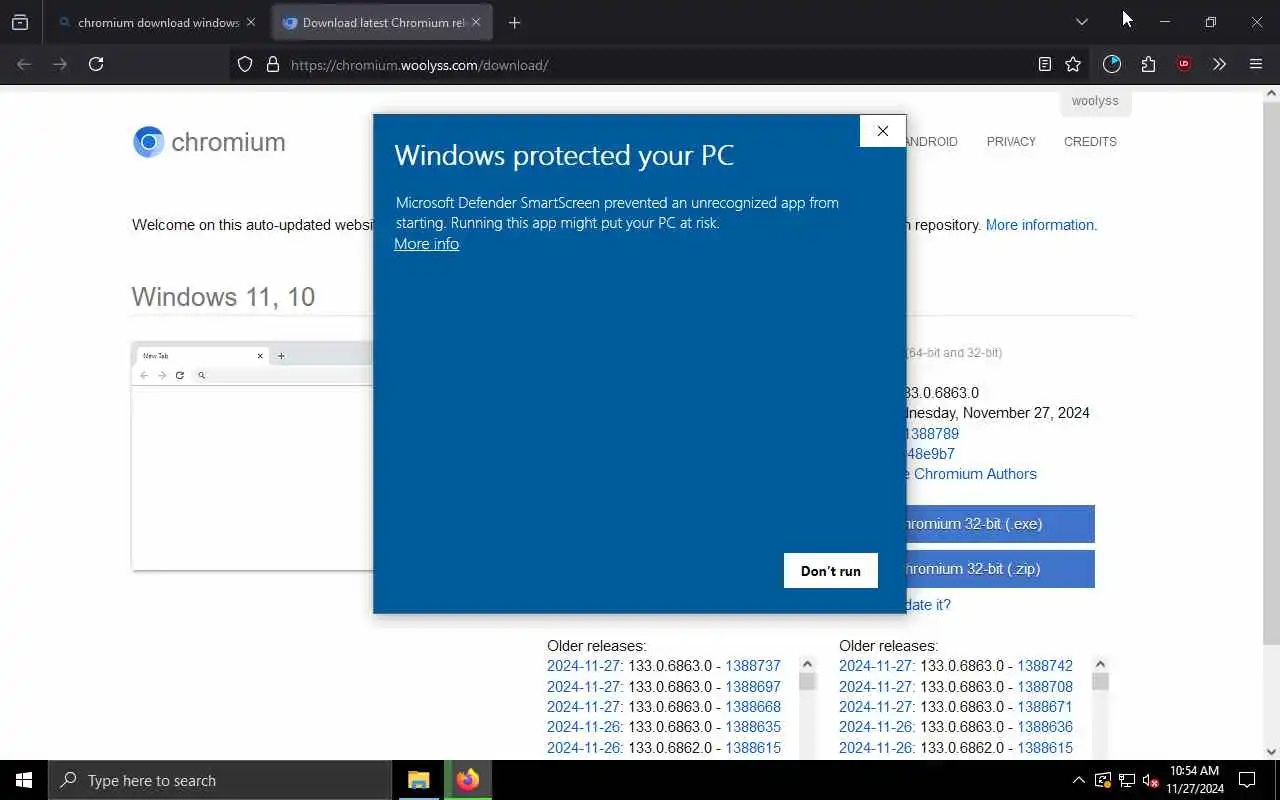
Task: Open the notification center icon
Action: 1247,780
